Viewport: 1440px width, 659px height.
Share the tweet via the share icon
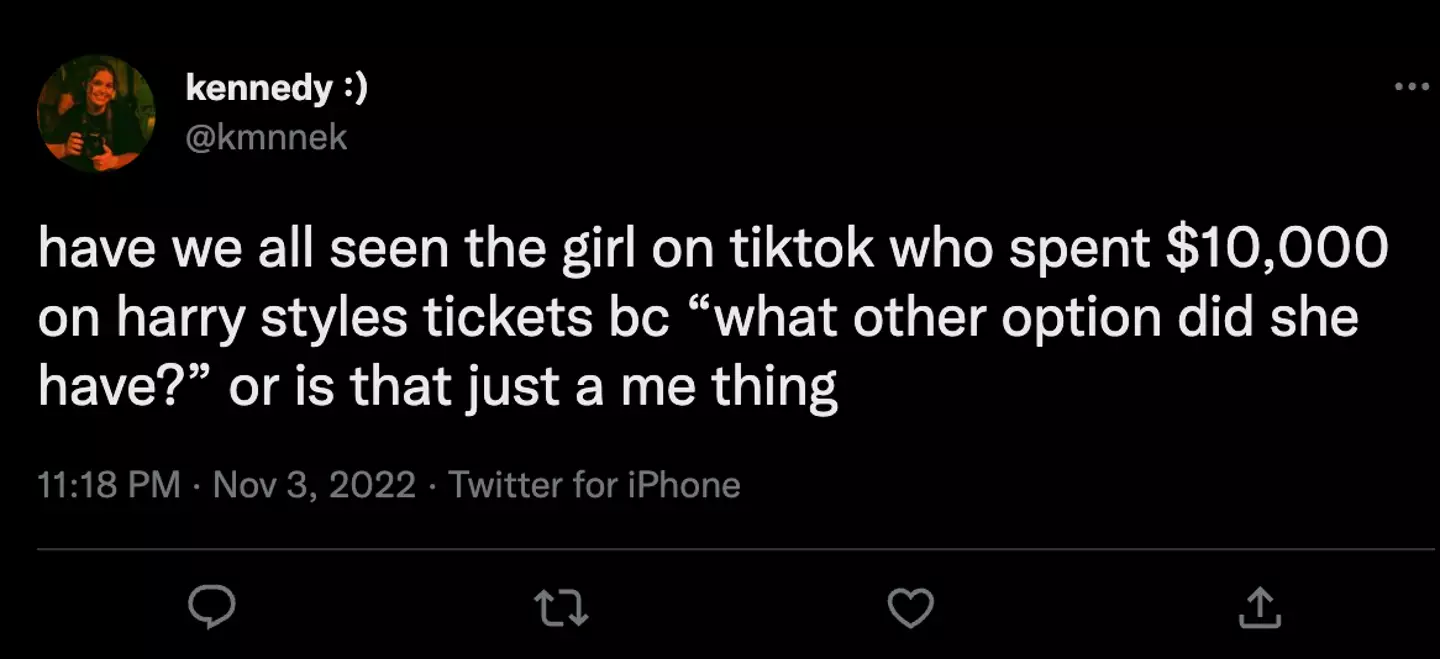(x=1260, y=606)
